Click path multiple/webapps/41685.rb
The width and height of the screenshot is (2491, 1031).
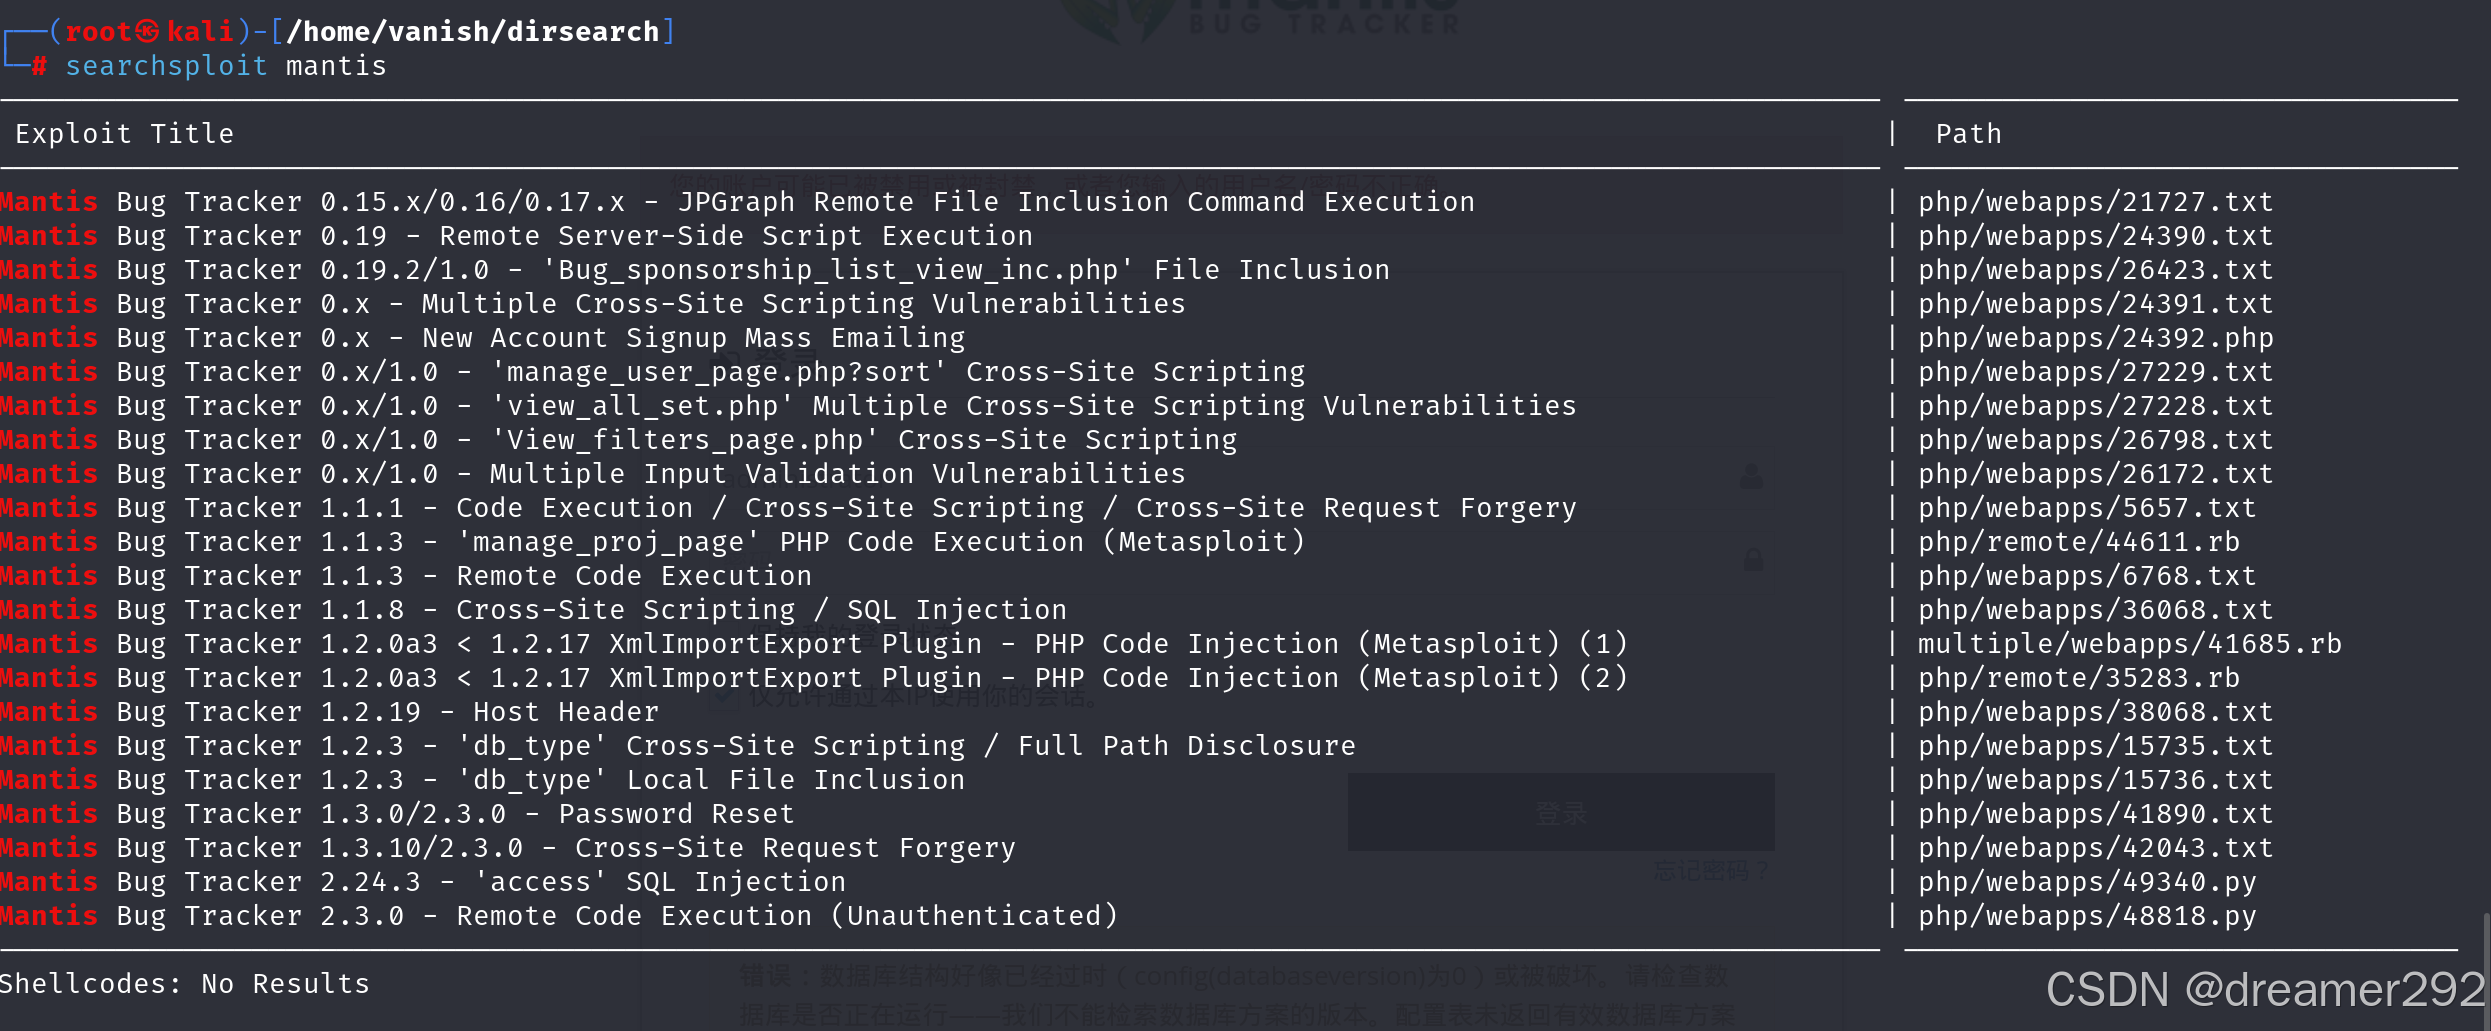tap(2129, 644)
